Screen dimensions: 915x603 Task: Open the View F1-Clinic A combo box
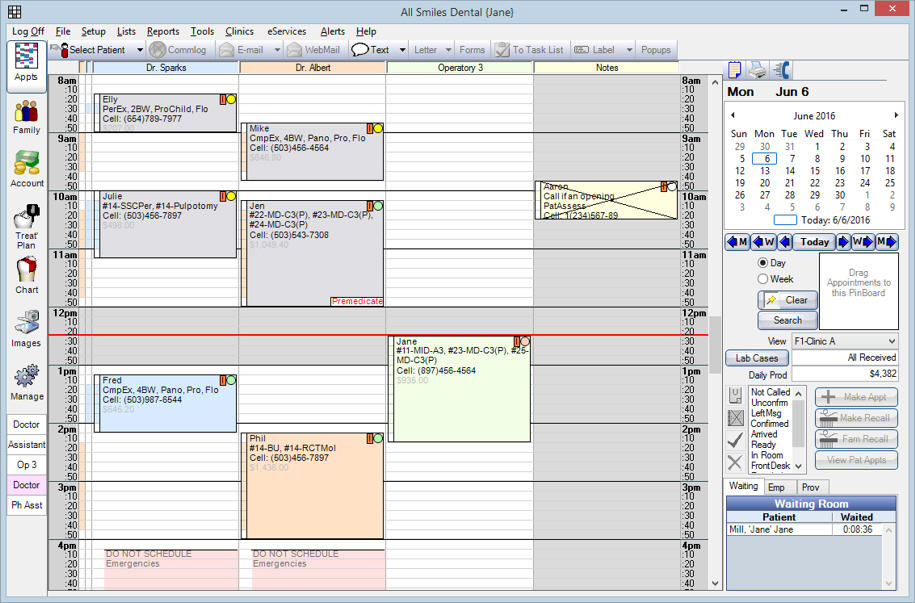click(844, 341)
